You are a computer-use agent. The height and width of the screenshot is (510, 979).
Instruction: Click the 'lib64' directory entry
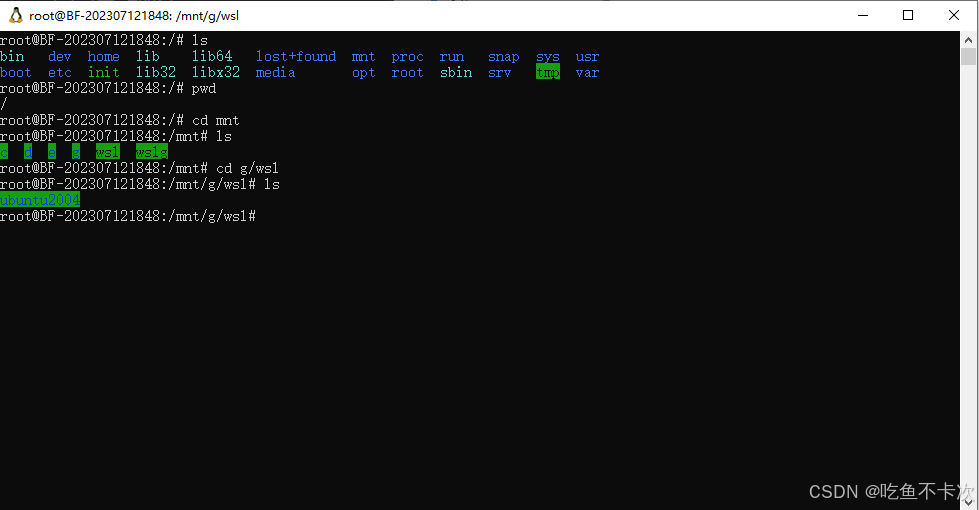click(212, 57)
